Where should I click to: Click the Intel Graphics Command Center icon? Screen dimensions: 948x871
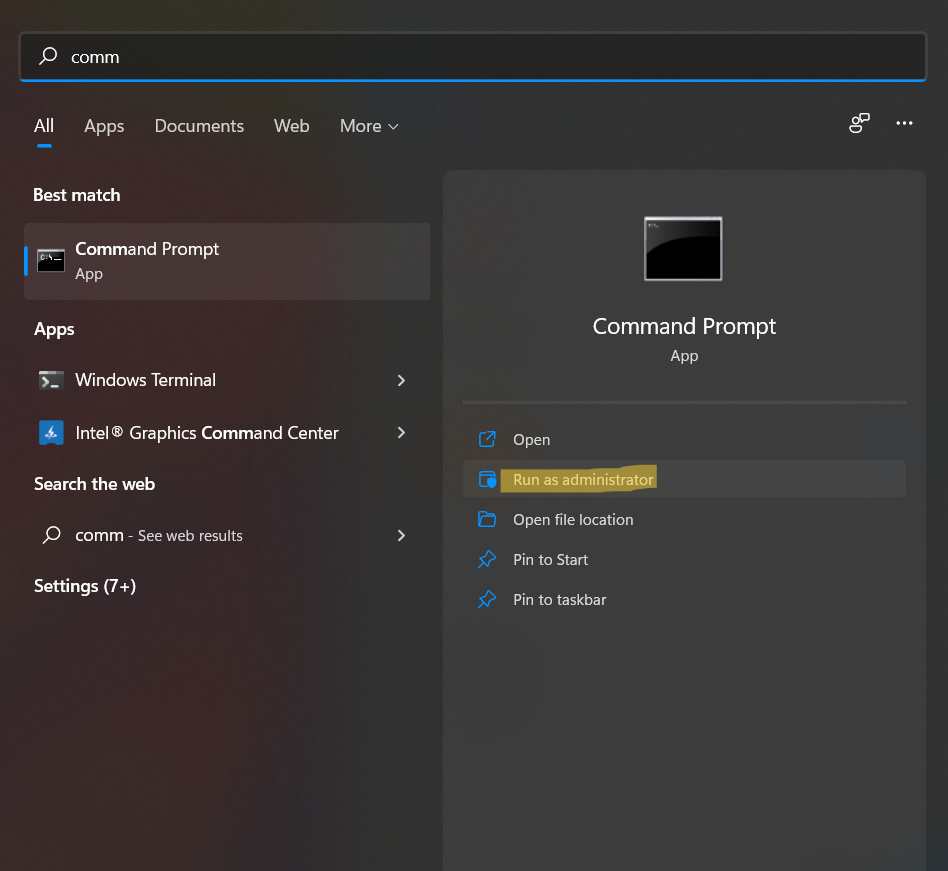(x=51, y=433)
